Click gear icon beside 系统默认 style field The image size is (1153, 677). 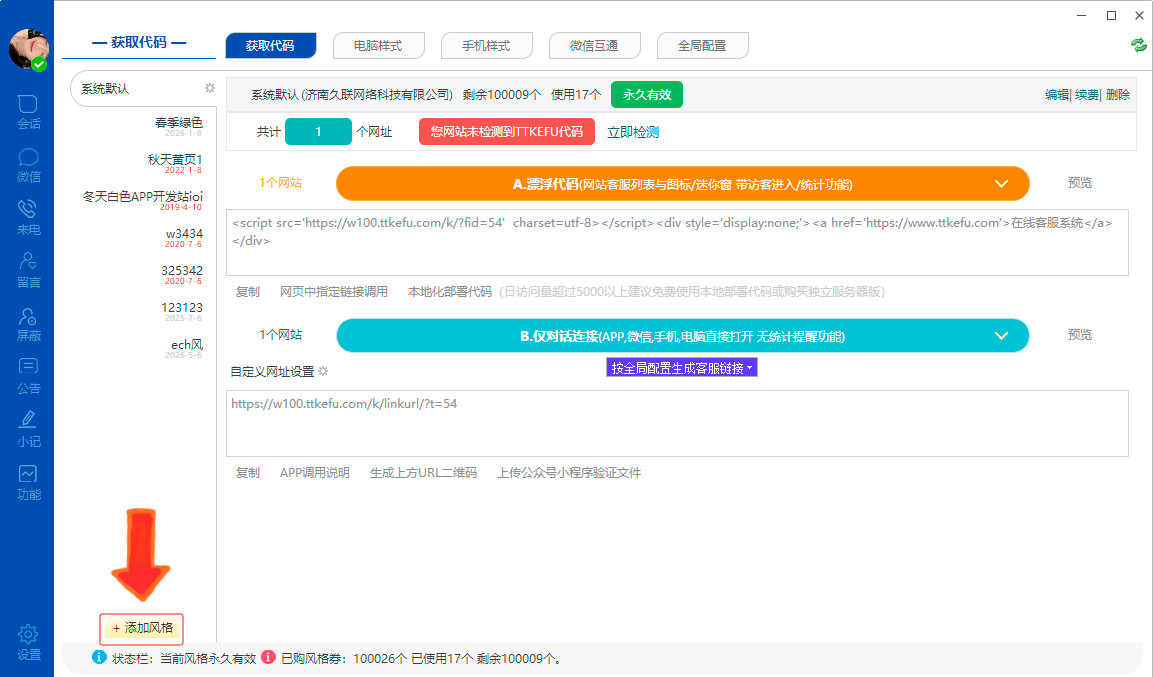click(x=210, y=88)
